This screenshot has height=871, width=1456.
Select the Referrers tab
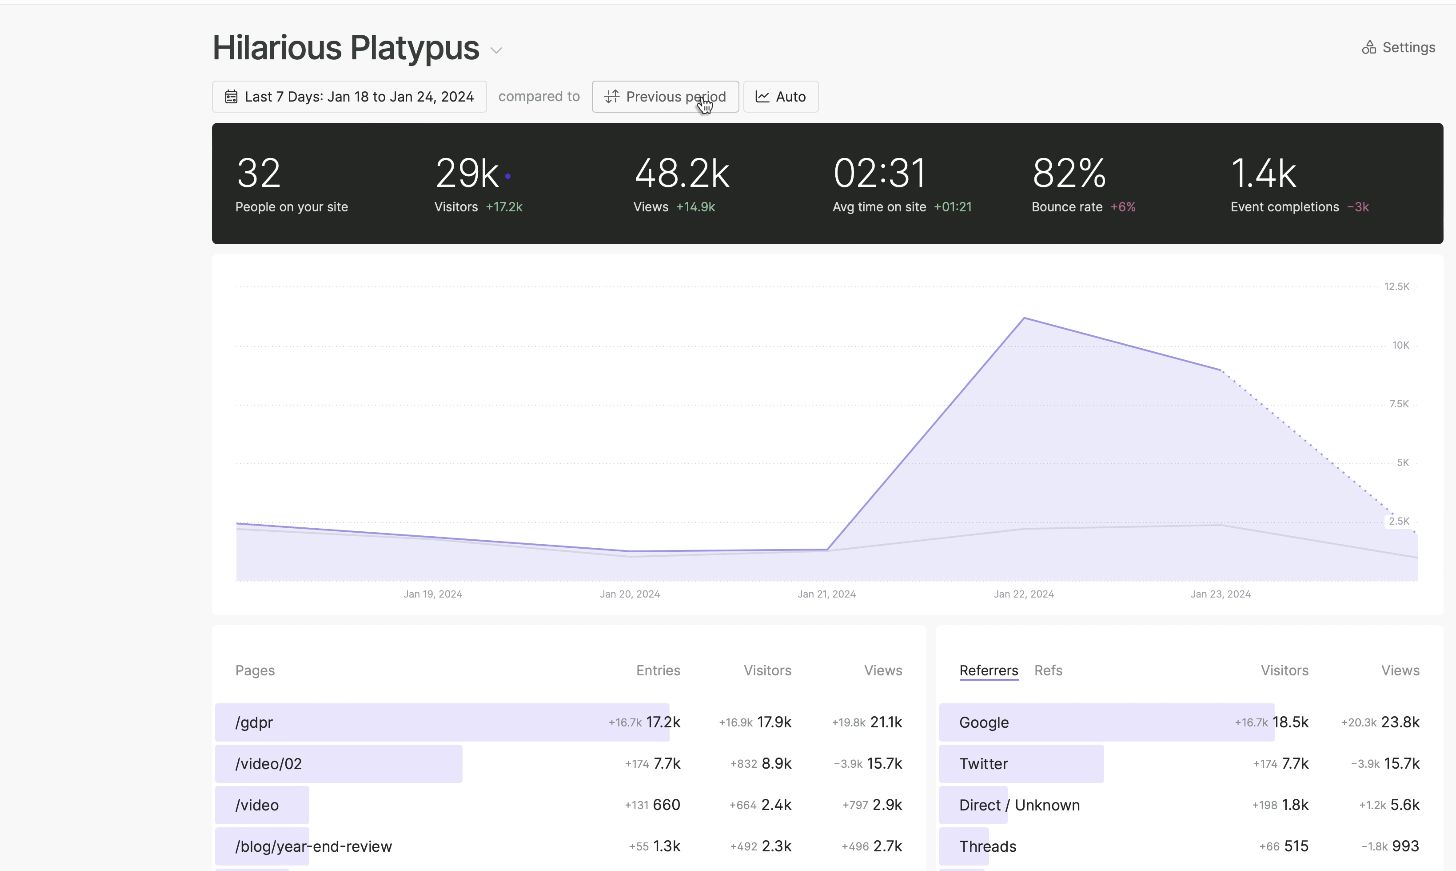click(x=988, y=670)
